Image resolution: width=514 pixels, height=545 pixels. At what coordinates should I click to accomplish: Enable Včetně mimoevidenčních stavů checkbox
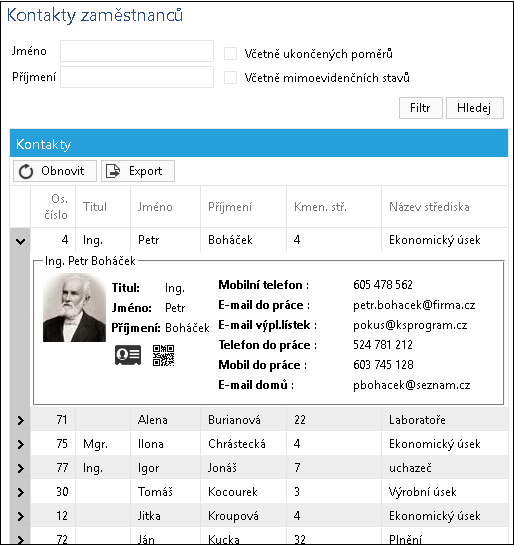230,78
